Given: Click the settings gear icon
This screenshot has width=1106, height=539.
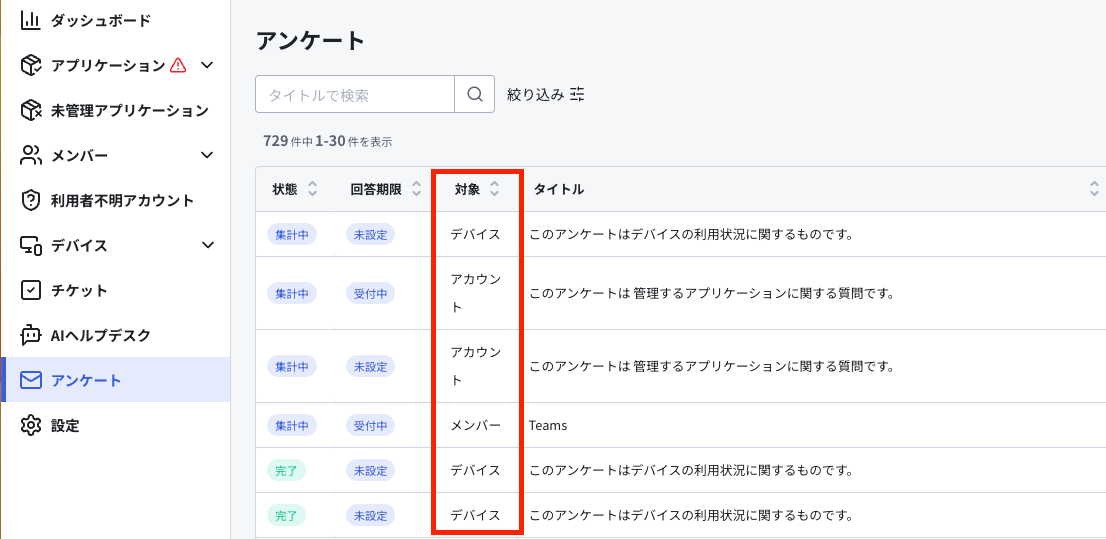Looking at the screenshot, I should click(30, 425).
